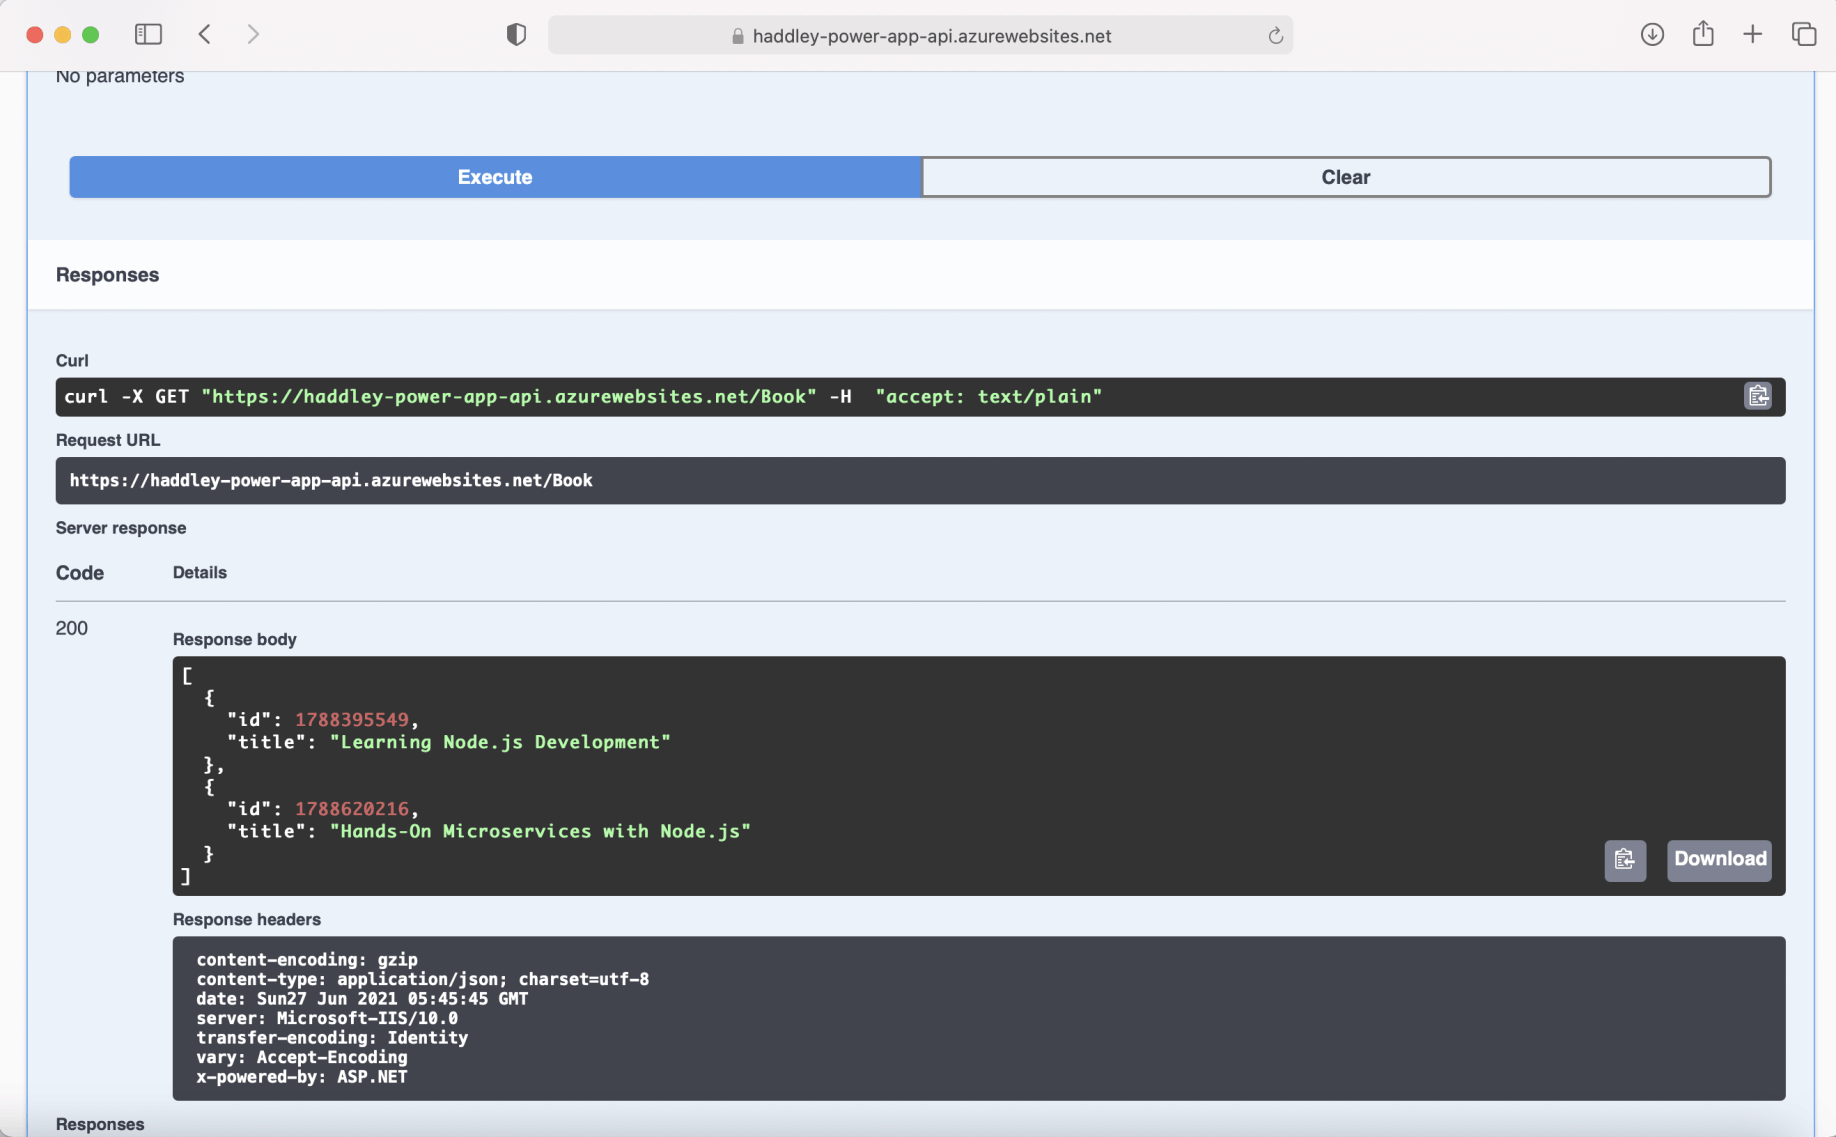Image resolution: width=1836 pixels, height=1137 pixels.
Task: Show the tab overview
Action: [1804, 35]
